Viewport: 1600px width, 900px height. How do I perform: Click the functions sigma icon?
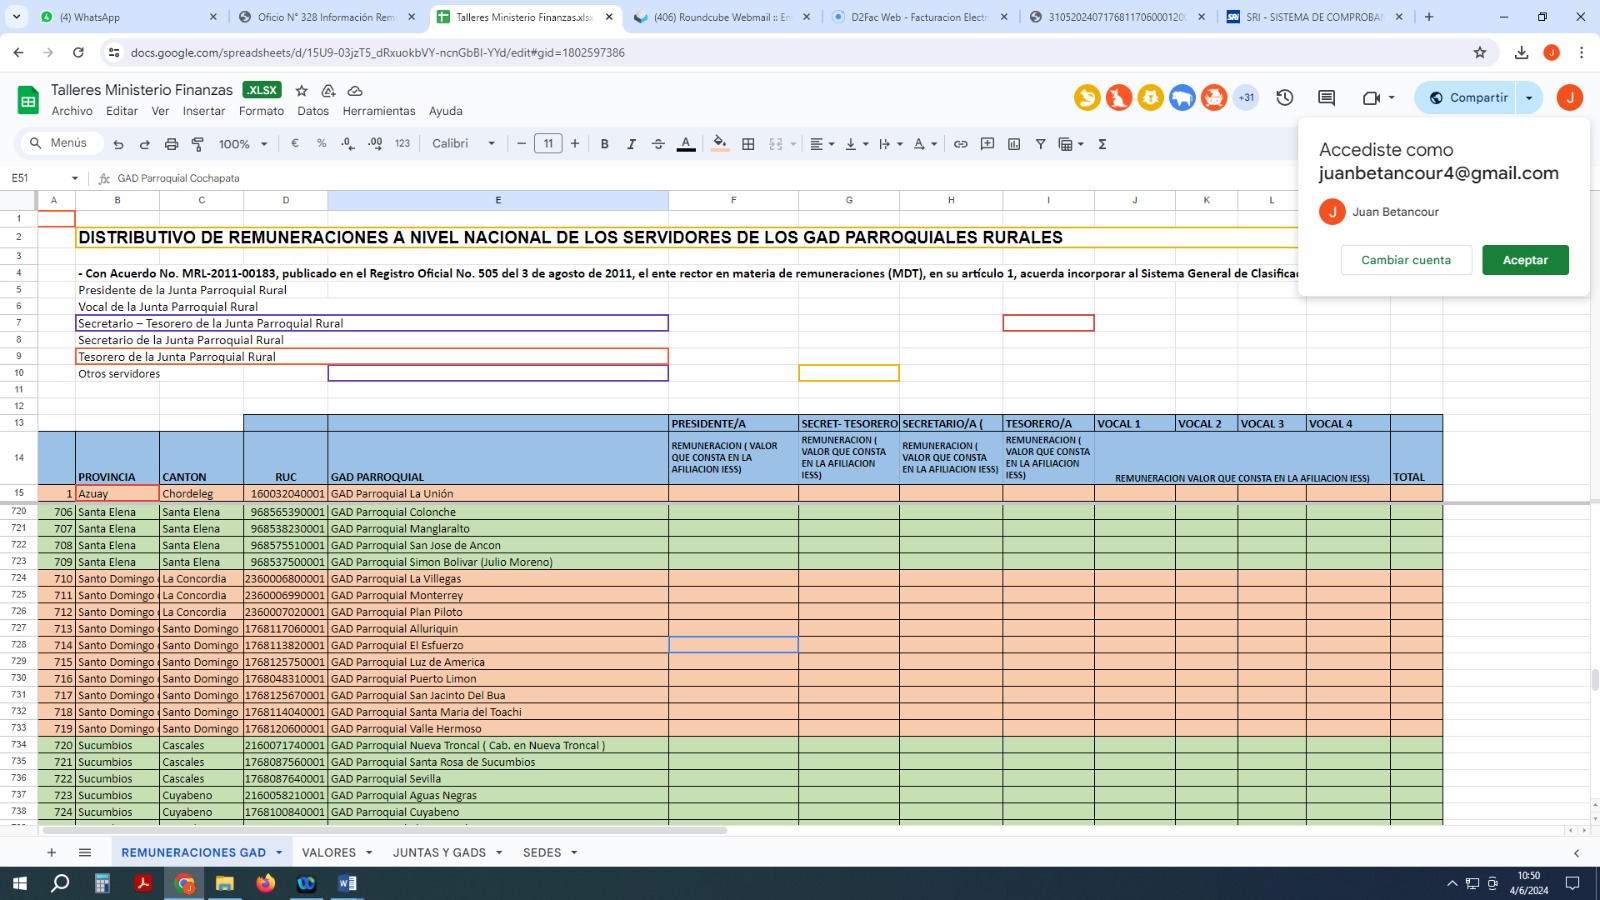click(x=1102, y=144)
